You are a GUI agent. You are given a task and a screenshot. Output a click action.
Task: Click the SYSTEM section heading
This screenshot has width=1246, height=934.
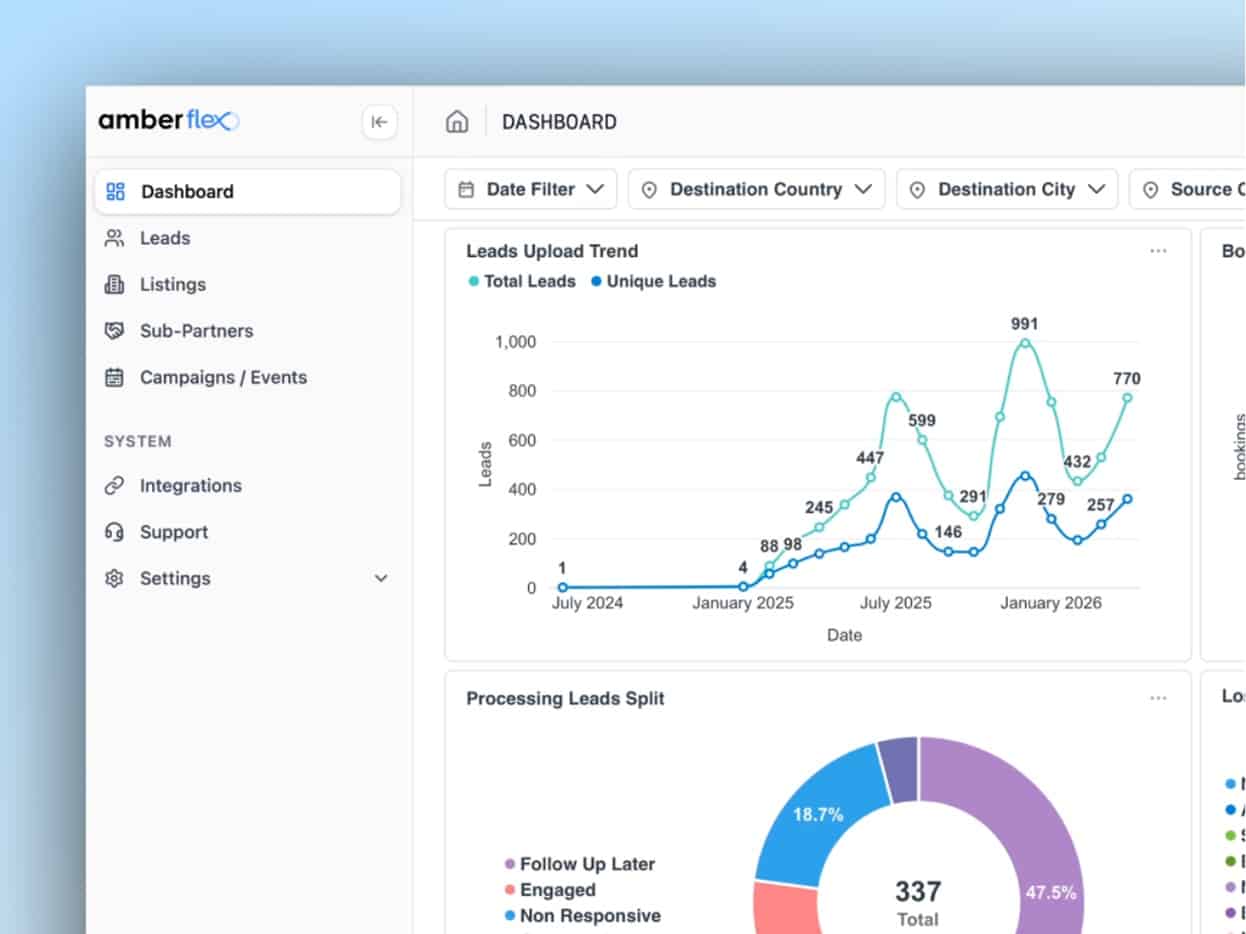138,441
